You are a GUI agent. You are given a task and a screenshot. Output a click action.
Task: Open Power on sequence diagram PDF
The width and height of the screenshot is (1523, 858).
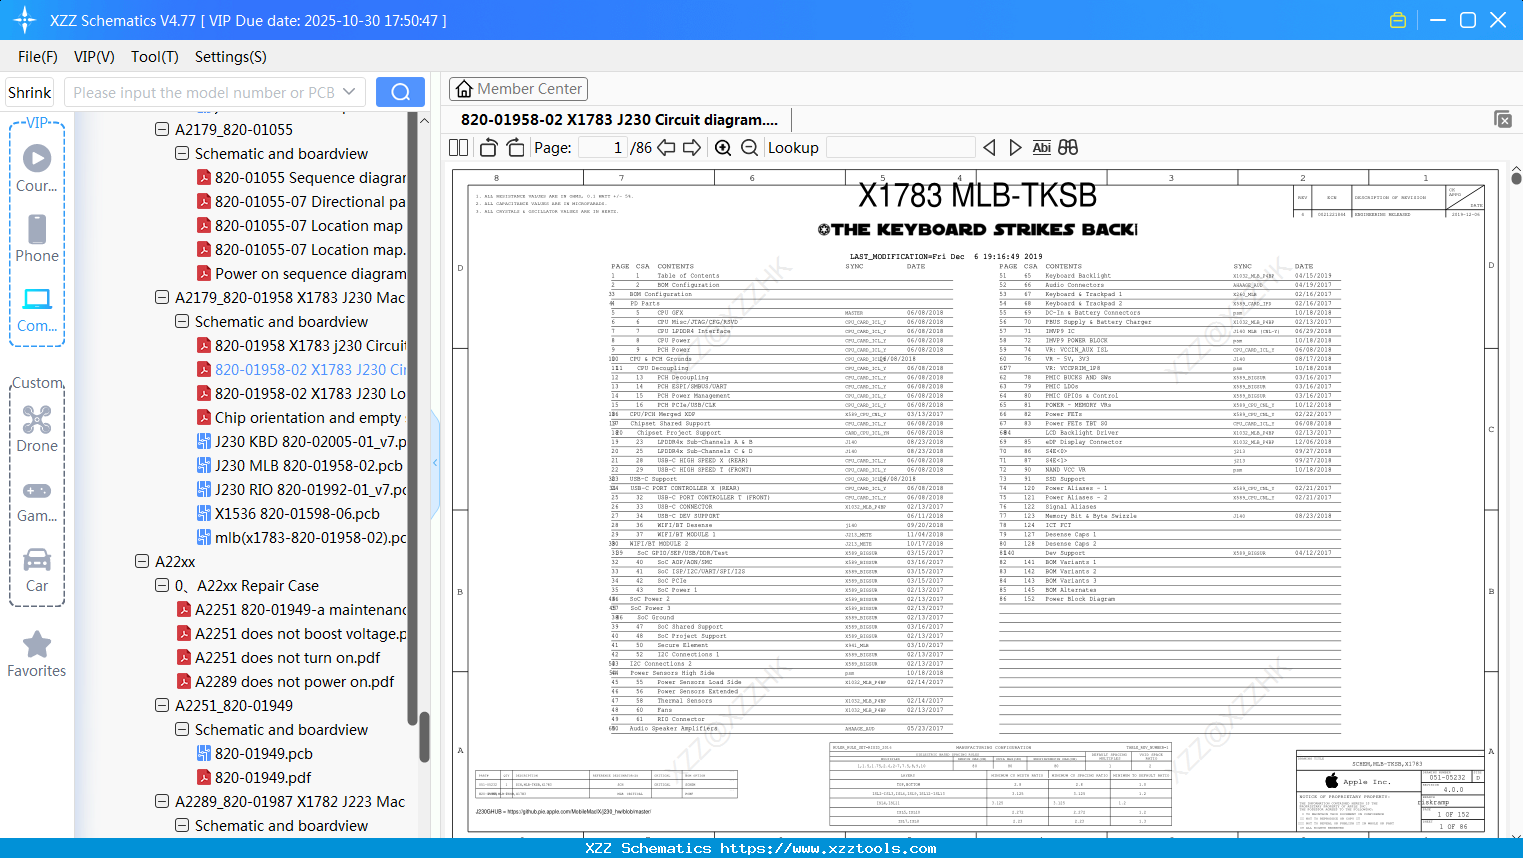click(301, 273)
